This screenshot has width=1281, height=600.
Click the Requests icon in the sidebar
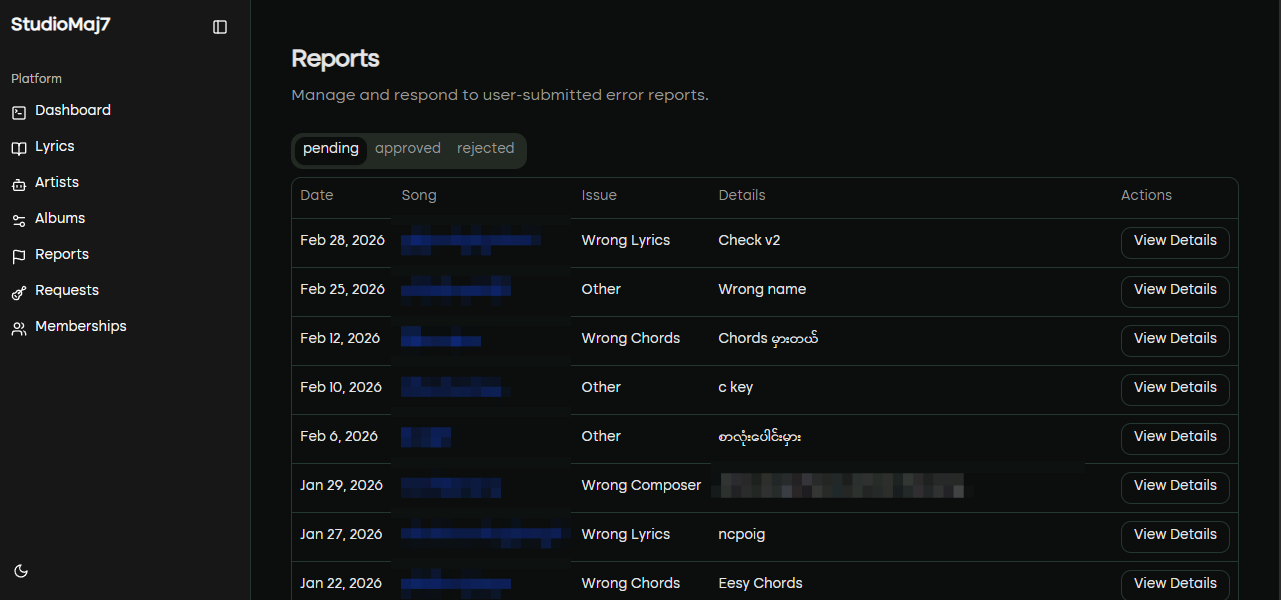(18, 290)
